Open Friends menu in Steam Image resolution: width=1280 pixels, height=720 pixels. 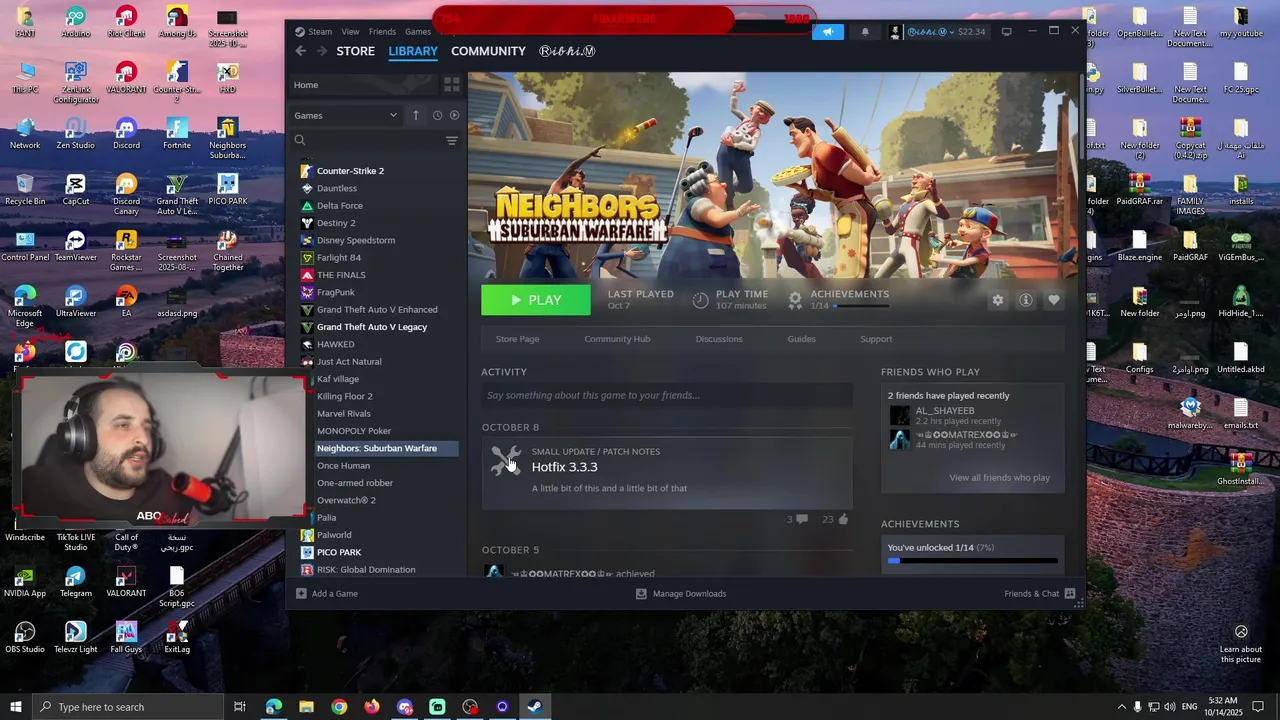coord(382,31)
